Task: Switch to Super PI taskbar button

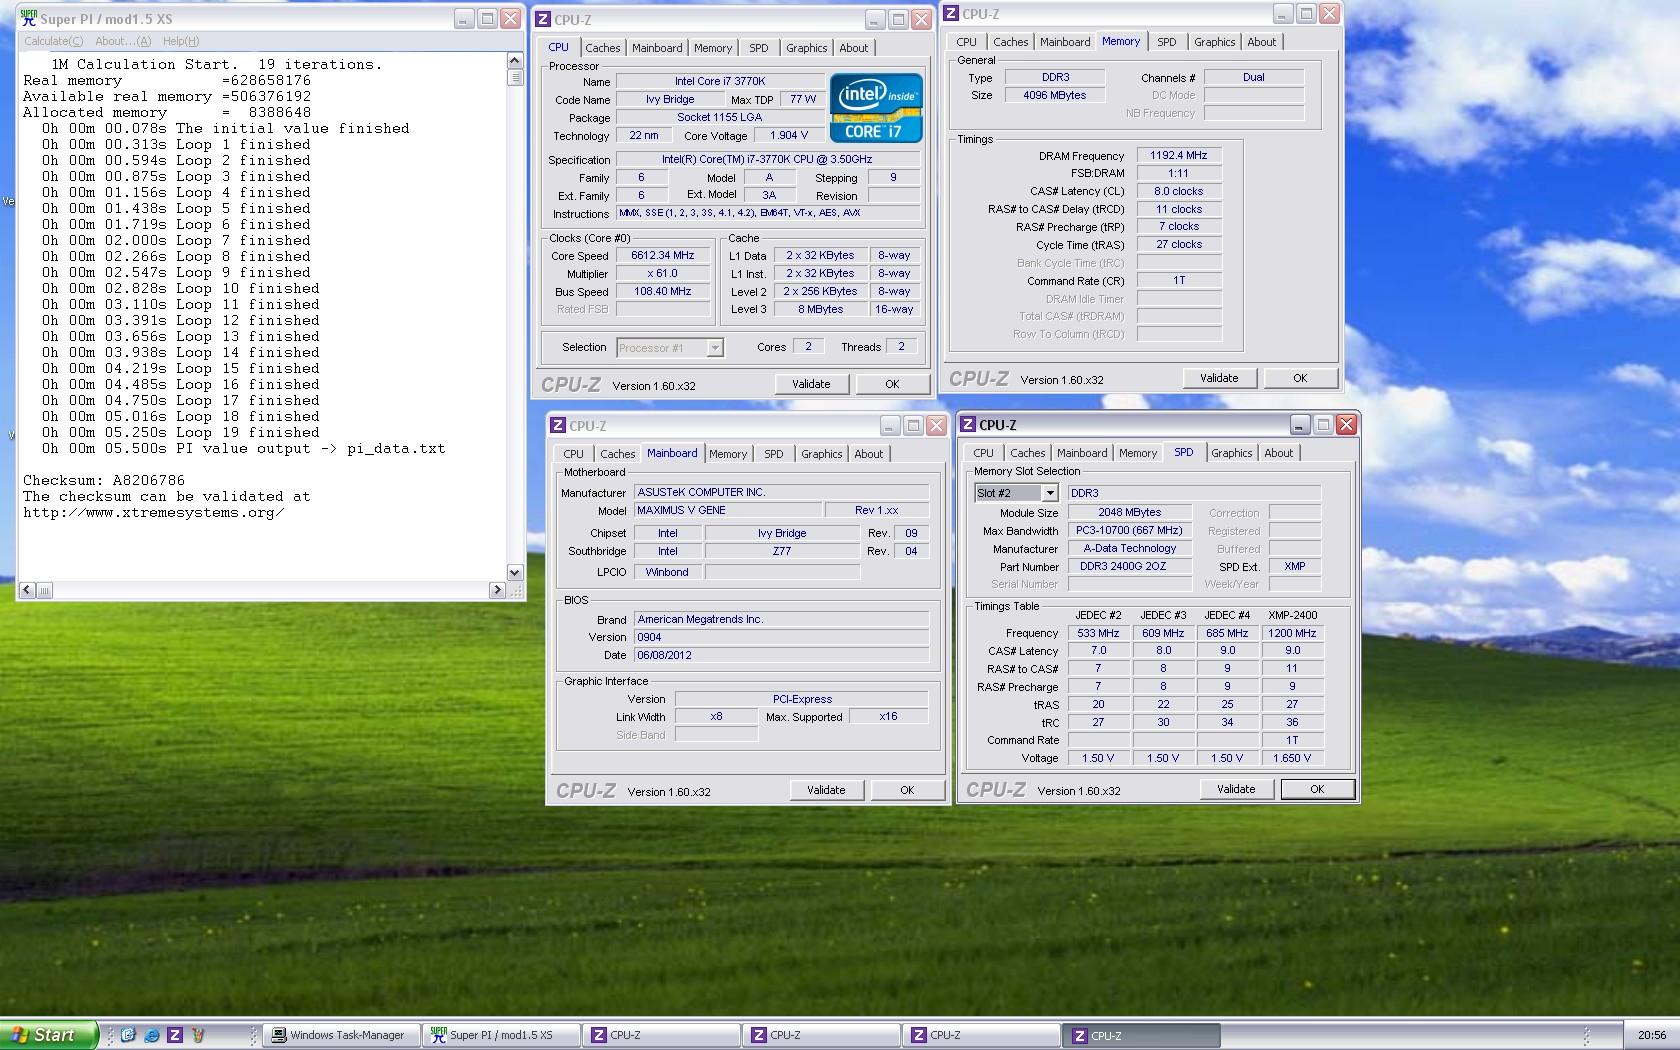Action: tap(501, 1035)
